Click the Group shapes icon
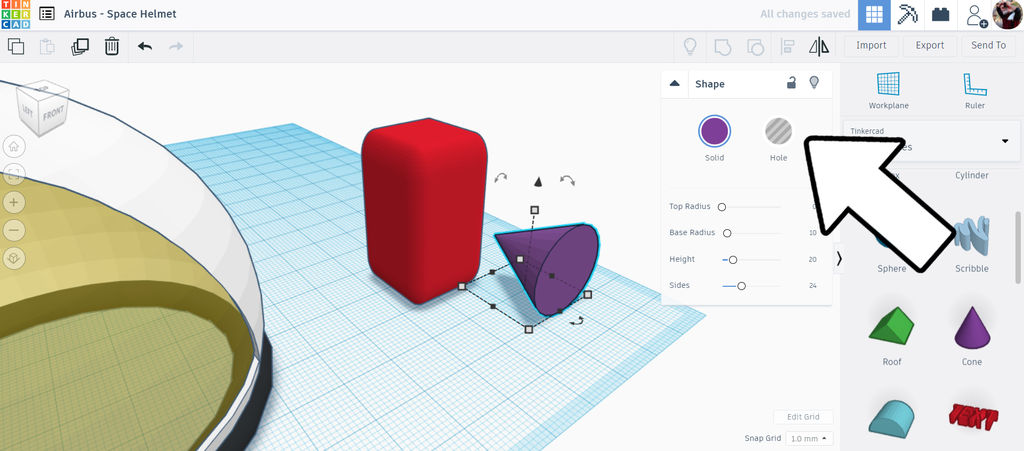Screen dimensions: 1024x451 [722, 46]
